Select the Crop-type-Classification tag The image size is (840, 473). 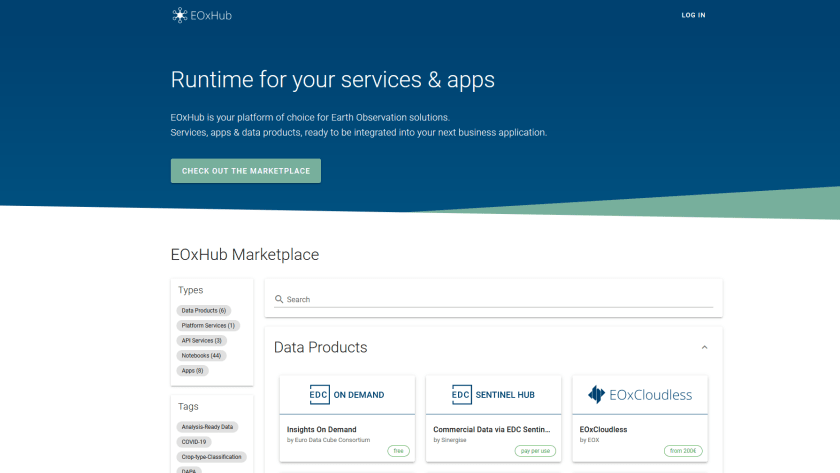212,457
